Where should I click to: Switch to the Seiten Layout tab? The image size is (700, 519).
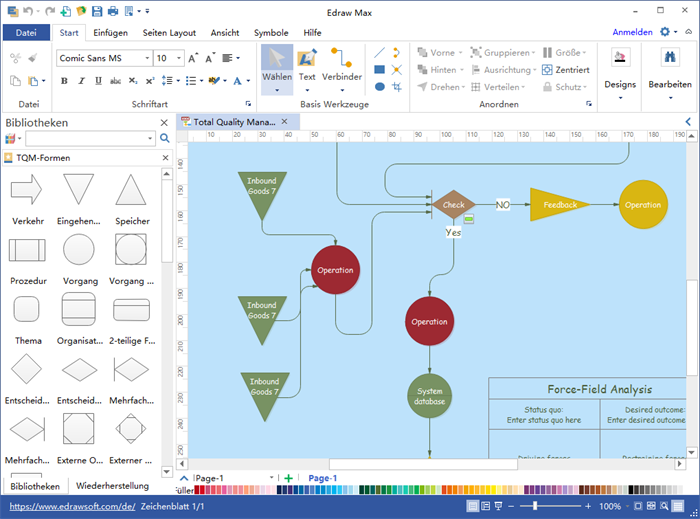click(x=170, y=32)
